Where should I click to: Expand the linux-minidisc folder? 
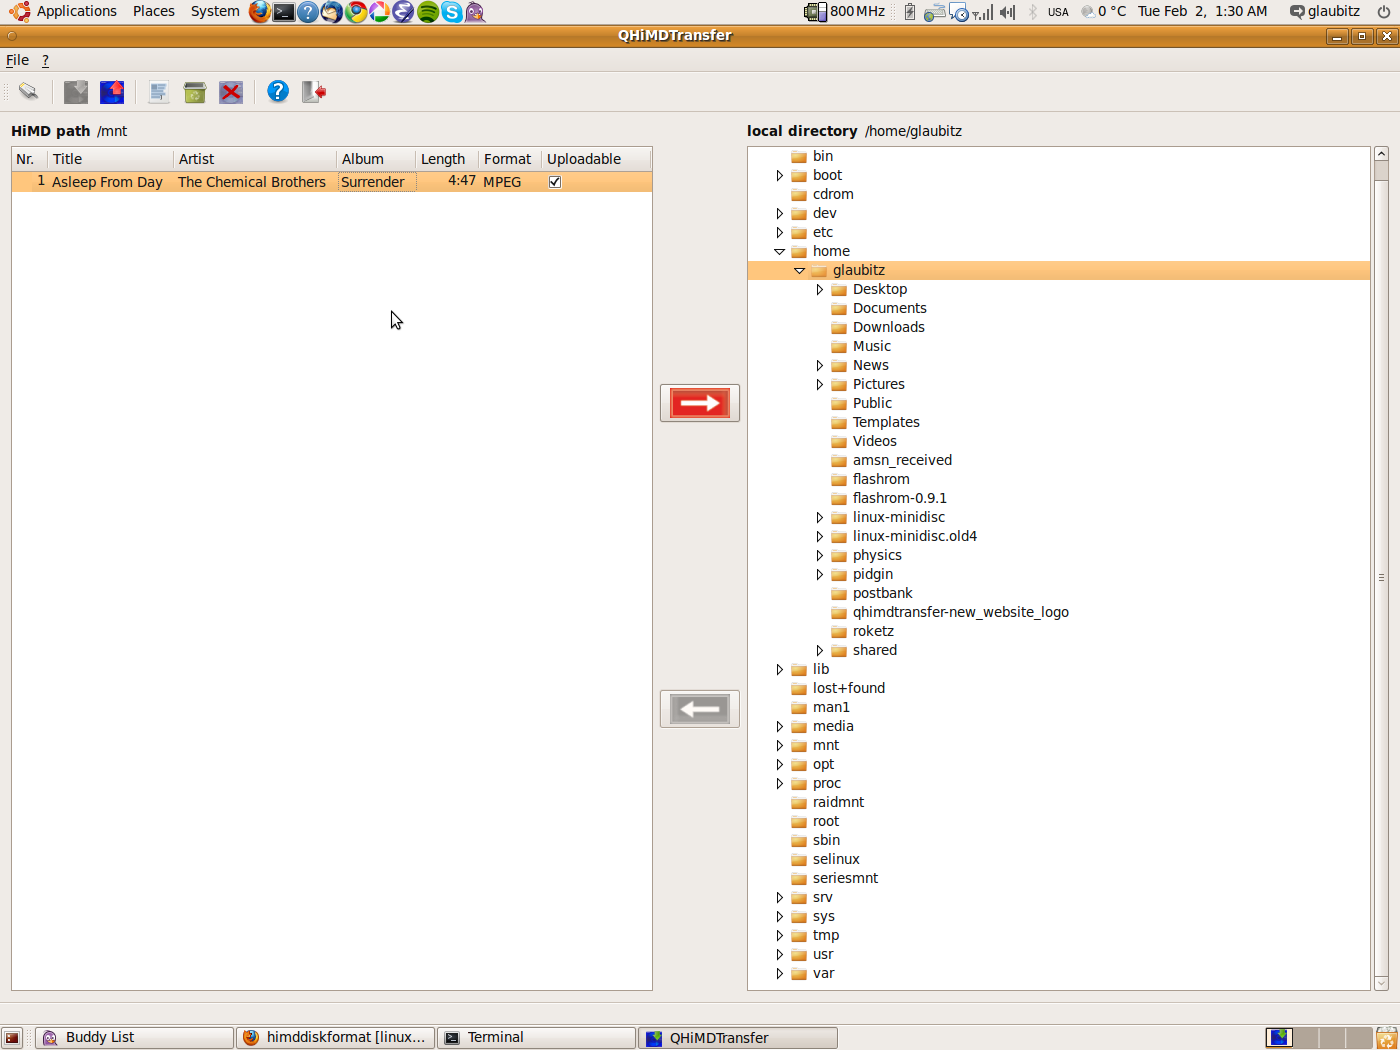(819, 517)
